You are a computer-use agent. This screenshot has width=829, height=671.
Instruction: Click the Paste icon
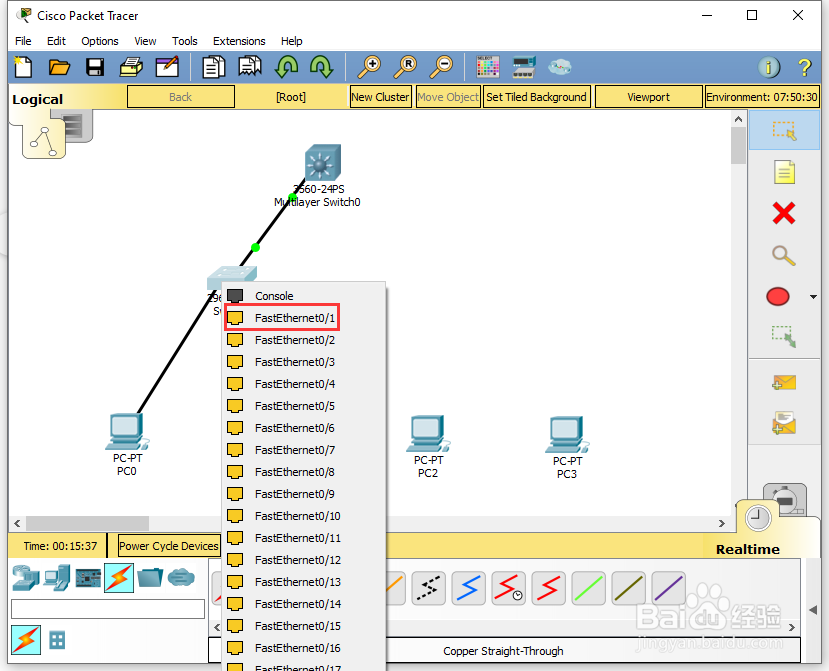coord(250,68)
